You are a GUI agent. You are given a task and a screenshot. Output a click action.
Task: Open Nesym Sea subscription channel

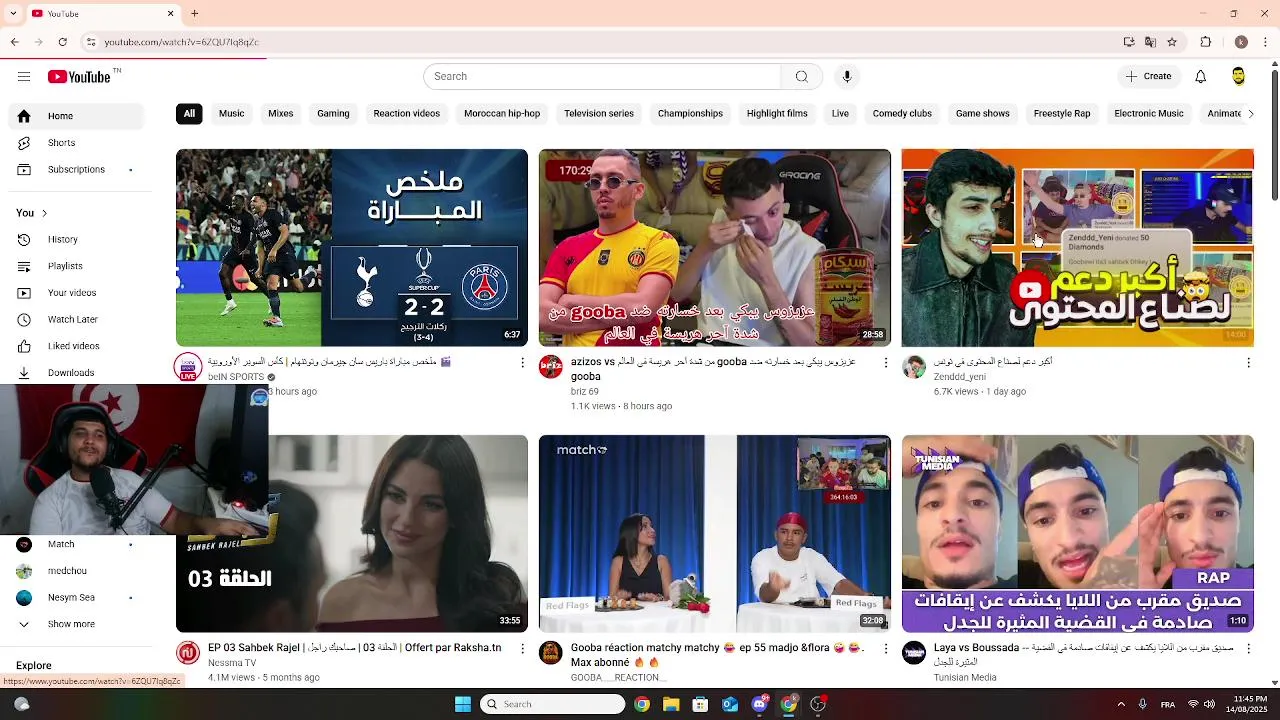point(76,598)
